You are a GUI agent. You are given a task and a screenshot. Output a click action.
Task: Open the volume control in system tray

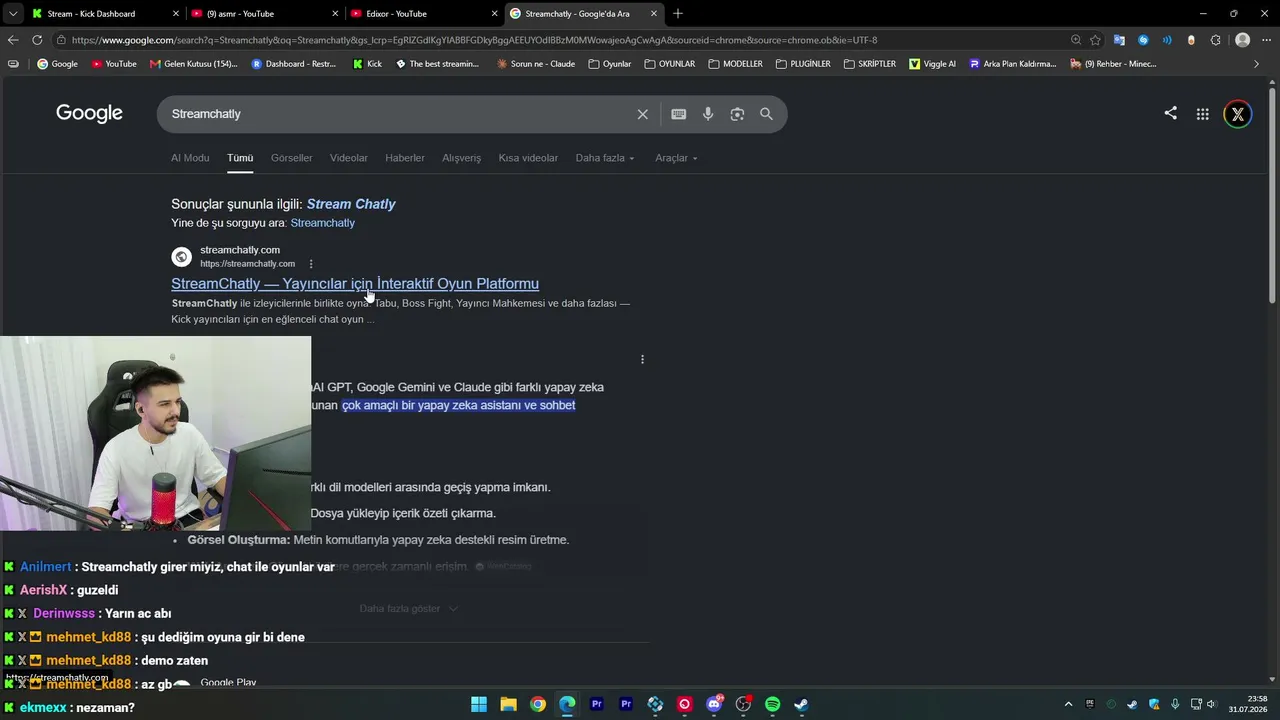(x=1211, y=704)
